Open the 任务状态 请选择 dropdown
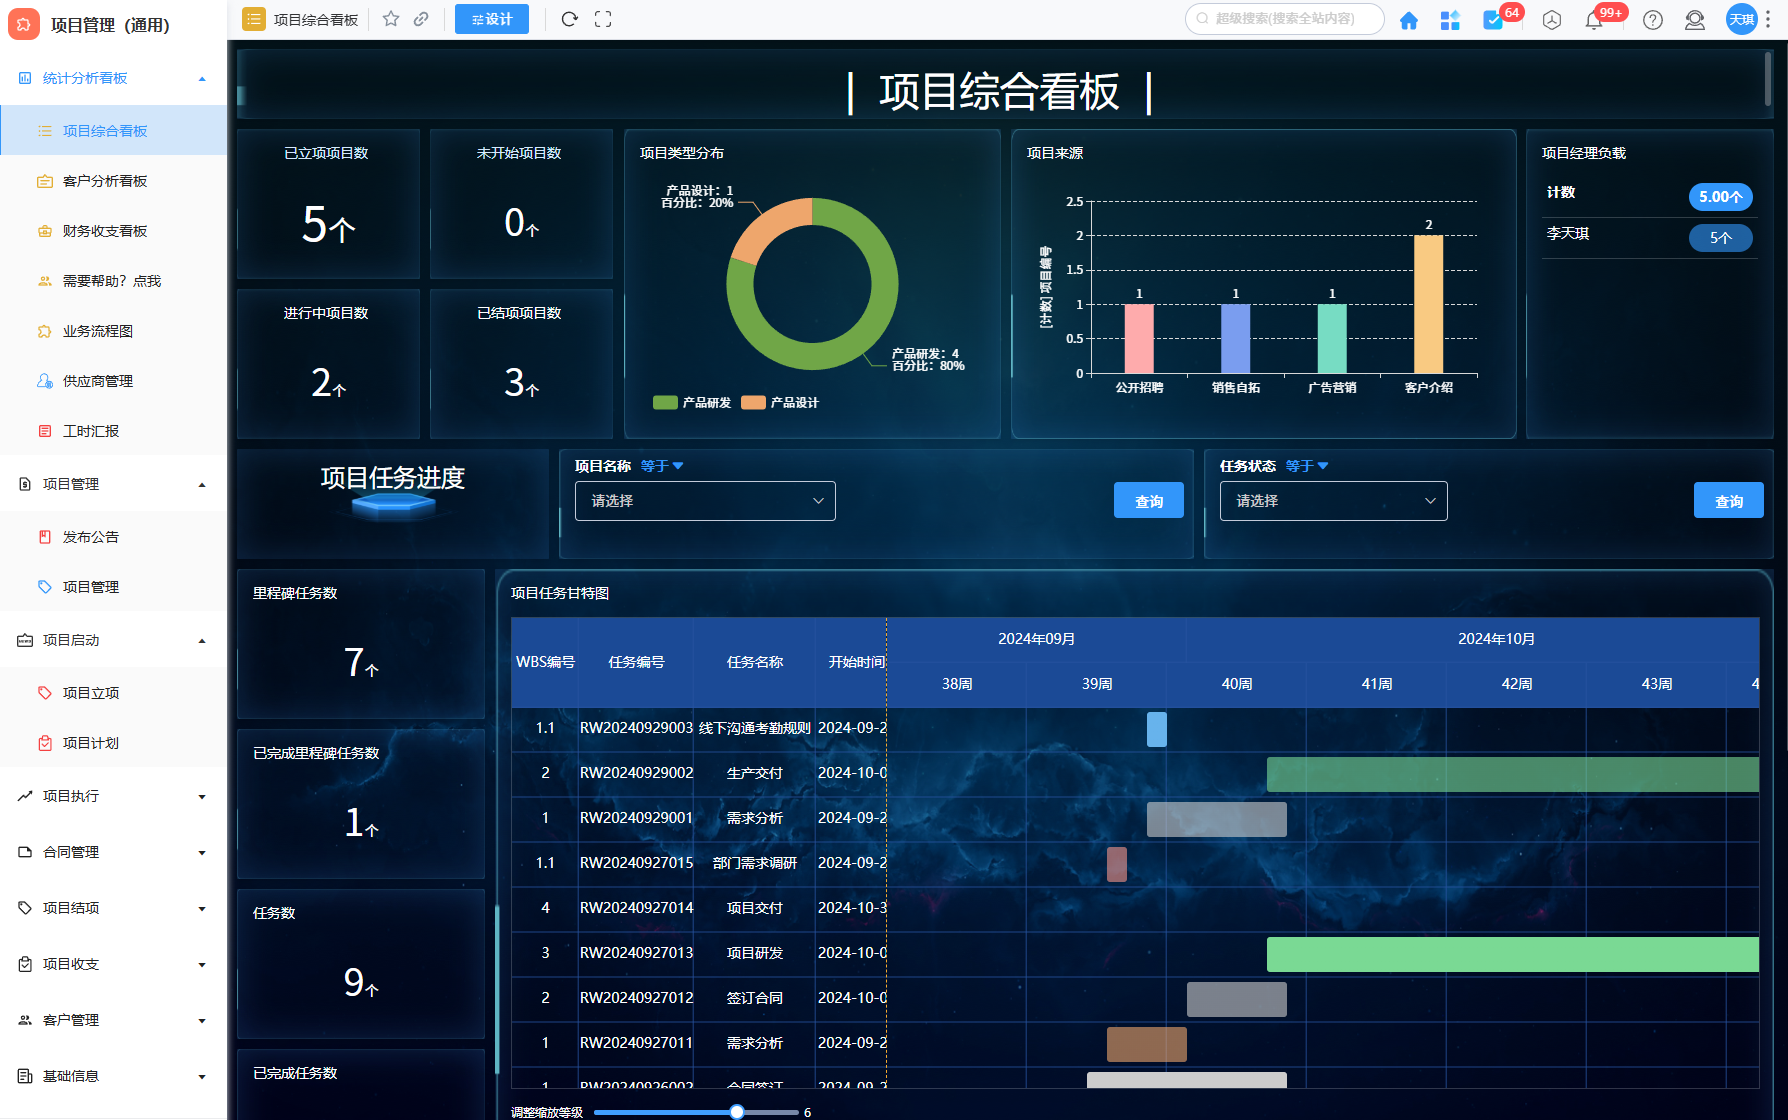The height and width of the screenshot is (1120, 1788). [x=1333, y=501]
